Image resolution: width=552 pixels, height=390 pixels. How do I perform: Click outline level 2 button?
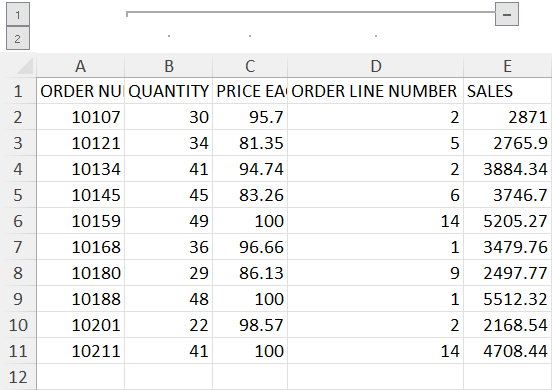[18, 38]
